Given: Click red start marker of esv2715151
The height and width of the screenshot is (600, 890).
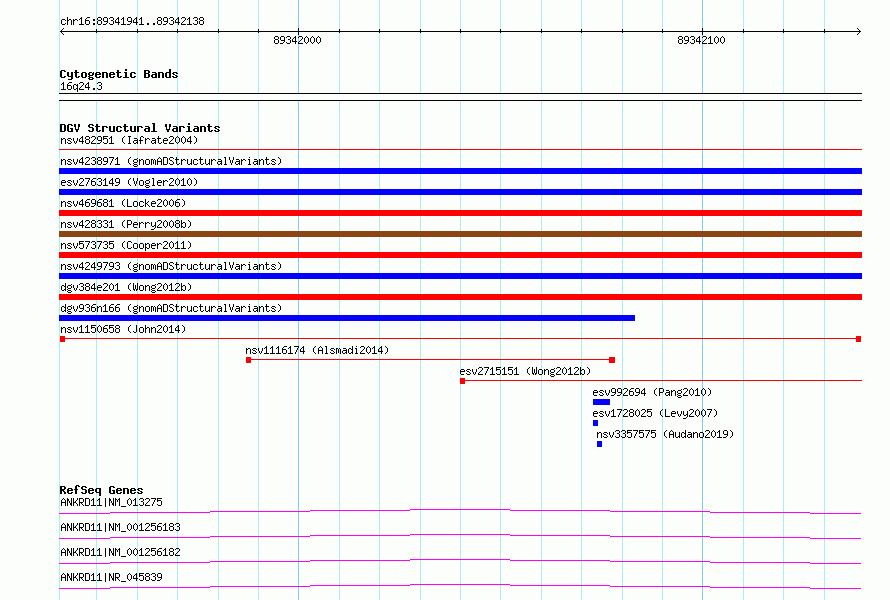Looking at the screenshot, I should click(x=463, y=381).
